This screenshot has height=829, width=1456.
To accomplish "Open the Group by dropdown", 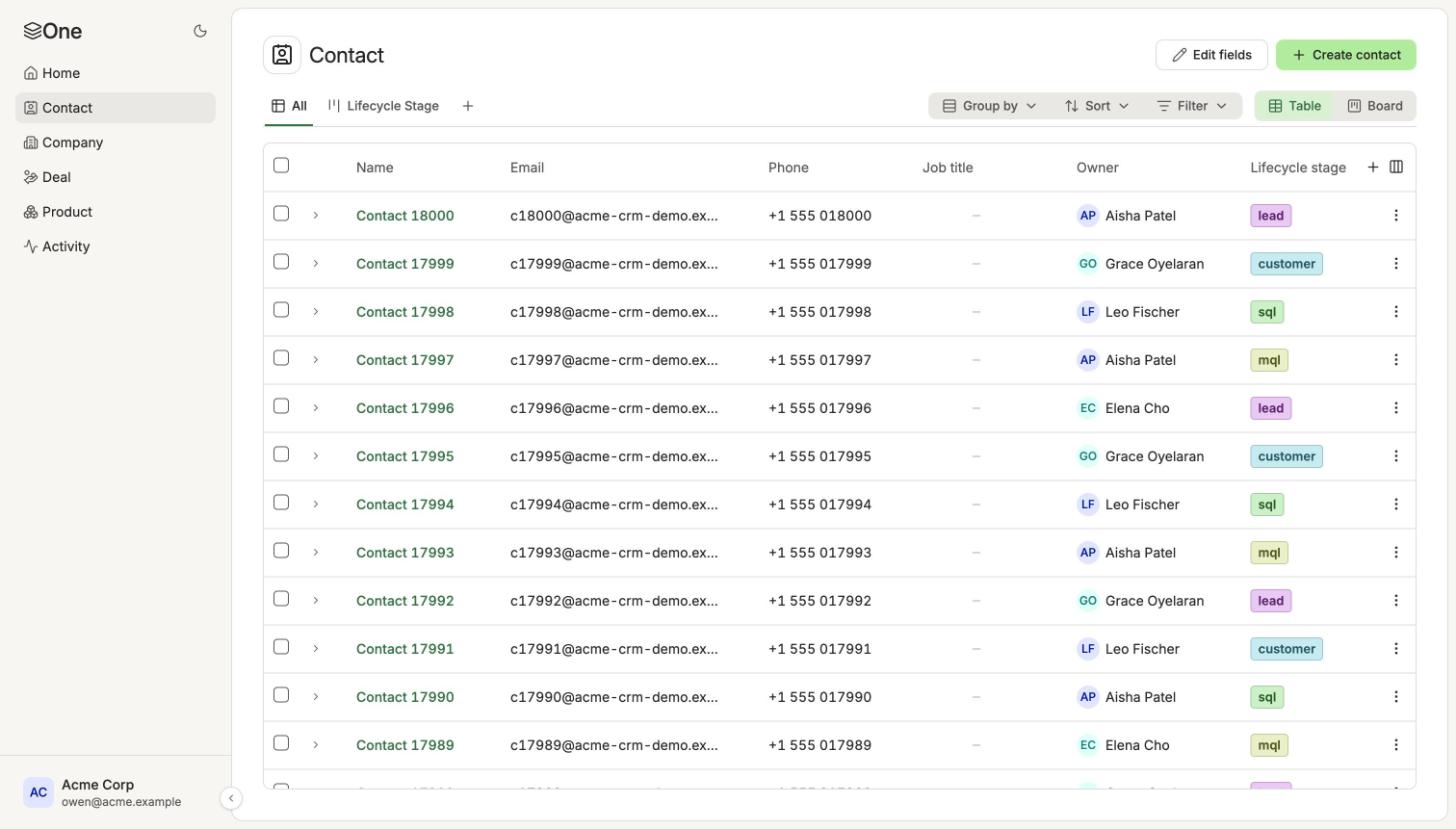I will tap(989, 106).
